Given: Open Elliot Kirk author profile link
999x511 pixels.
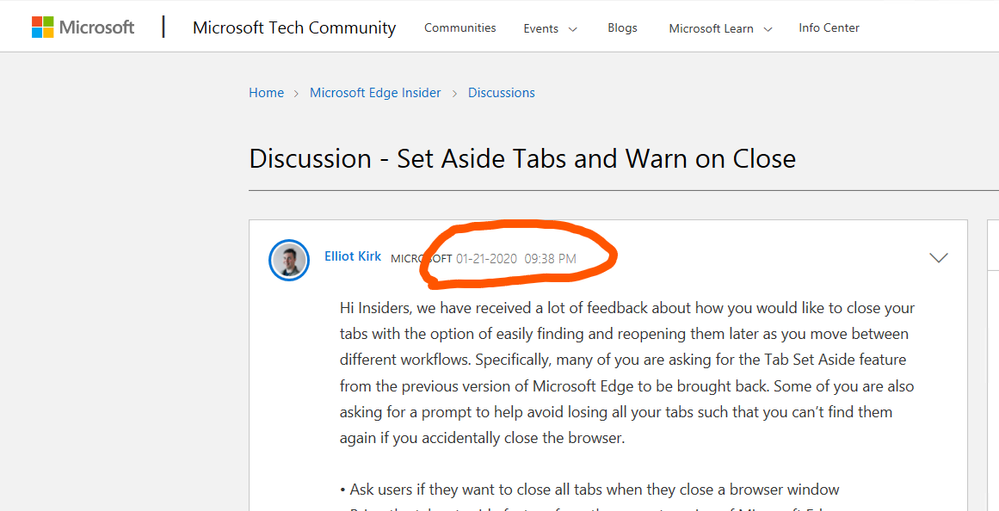Looking at the screenshot, I should pyautogui.click(x=353, y=256).
